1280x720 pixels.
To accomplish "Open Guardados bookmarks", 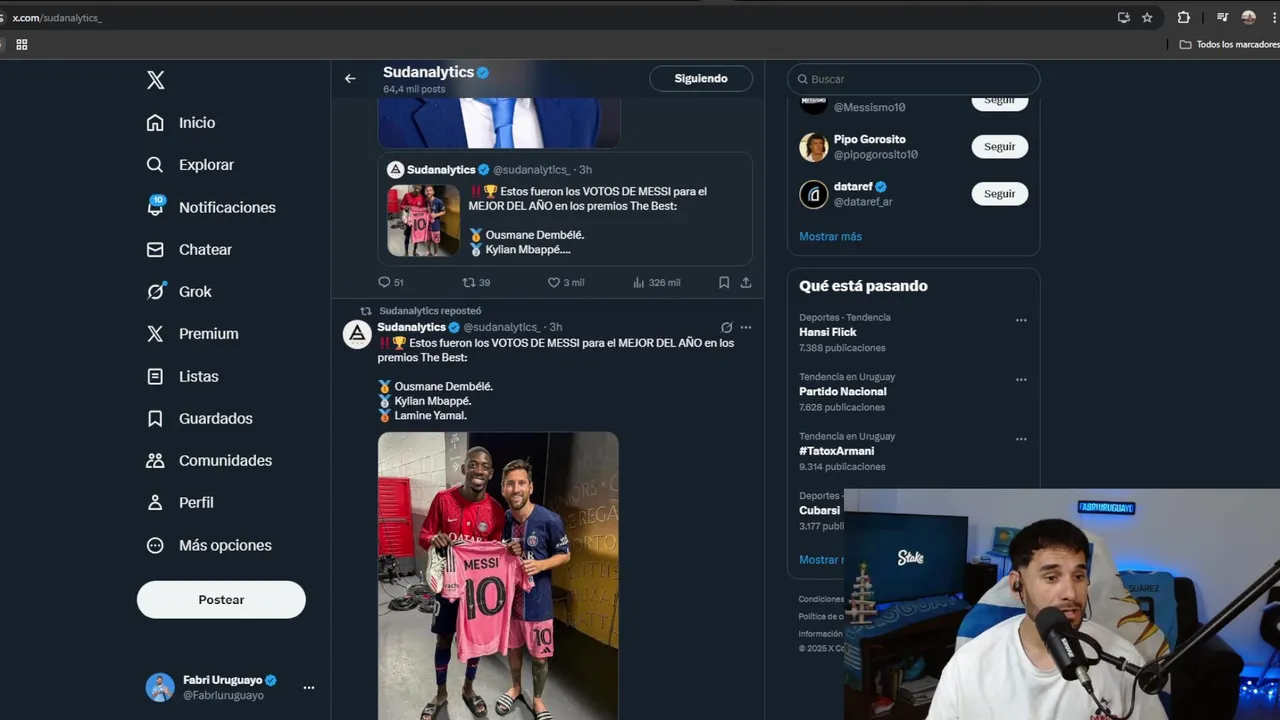I will tap(199, 418).
